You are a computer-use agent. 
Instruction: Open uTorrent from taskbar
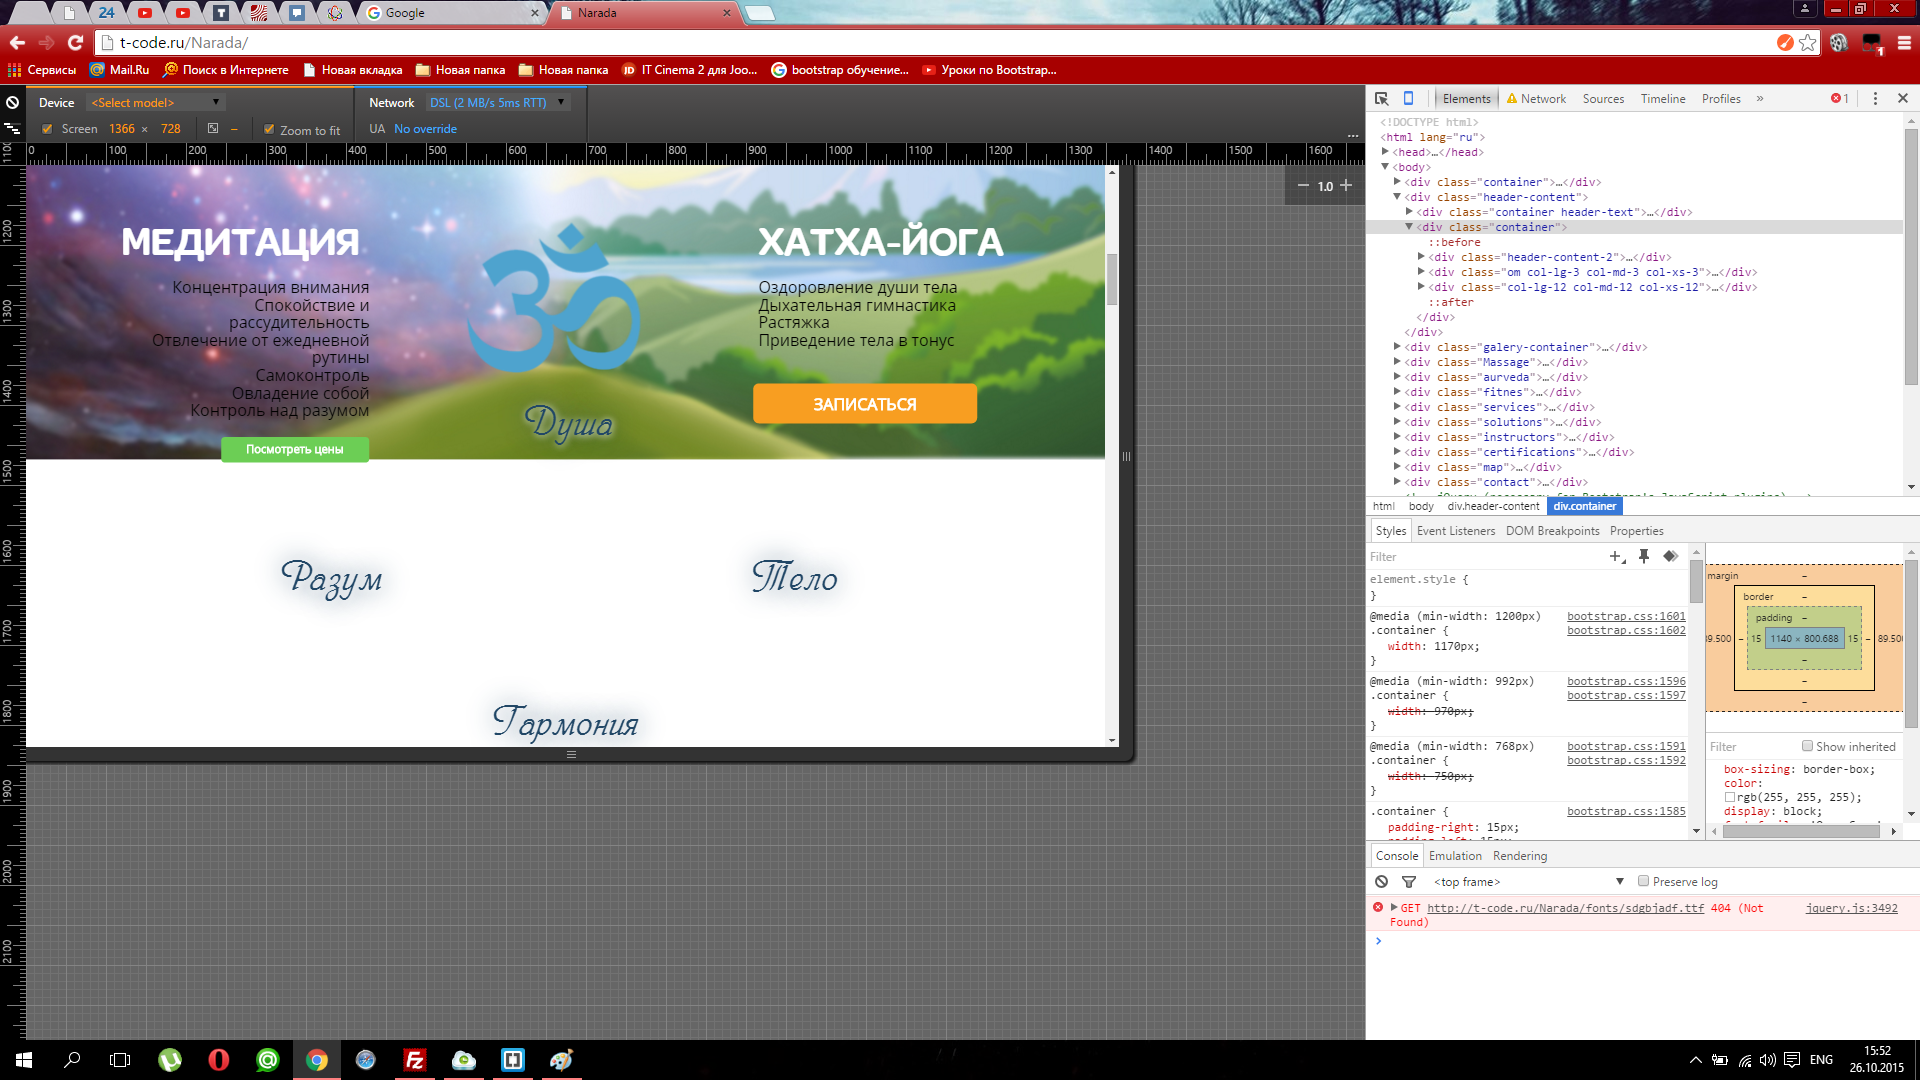point(169,1060)
